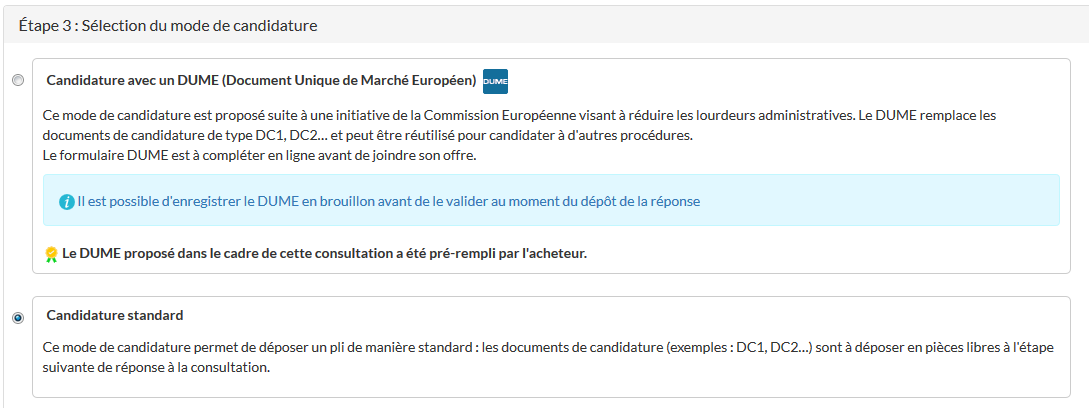Click the DUME description paragraph mentioning Commission Européenne
Image resolution: width=1089 pixels, height=408 pixels.
coord(520,125)
